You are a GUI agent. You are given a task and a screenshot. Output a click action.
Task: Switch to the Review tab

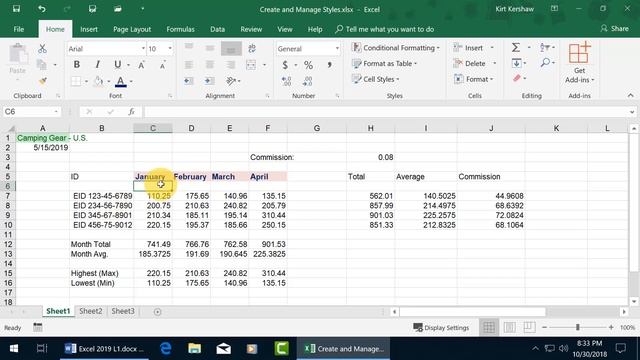click(251, 29)
